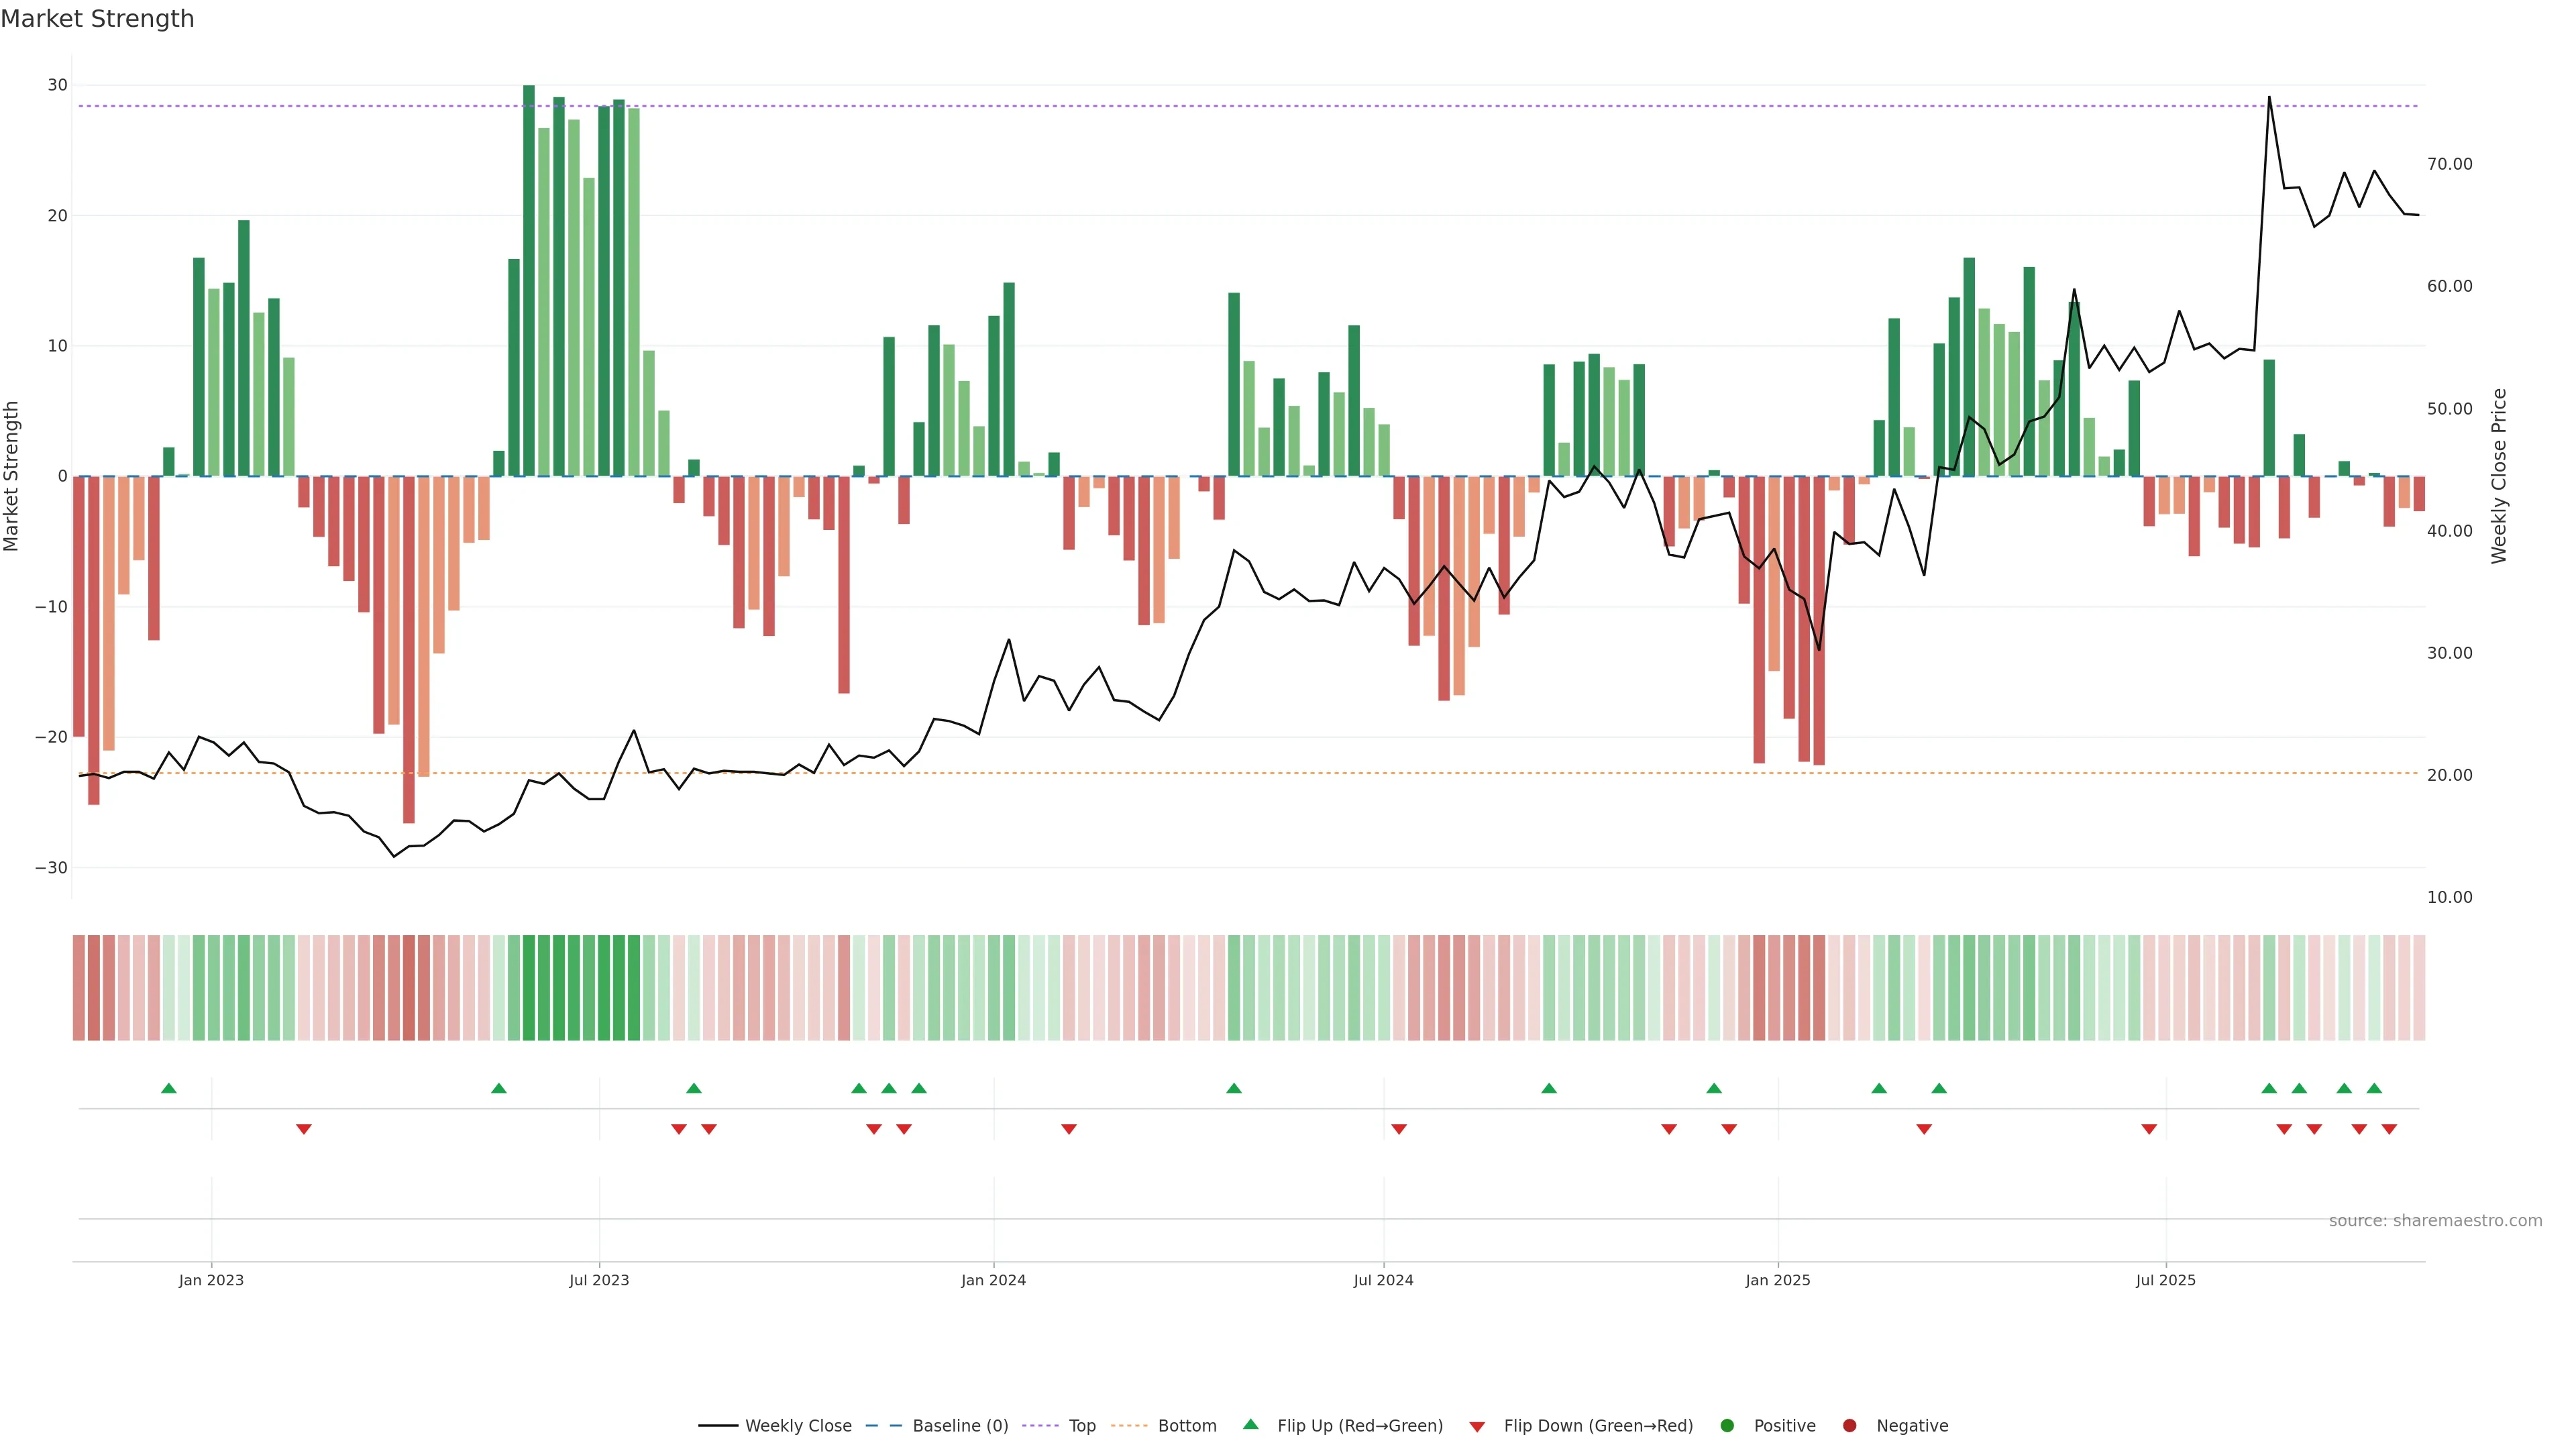
Task: Click the last red flip-down triangle marker
Action: tap(2389, 1129)
